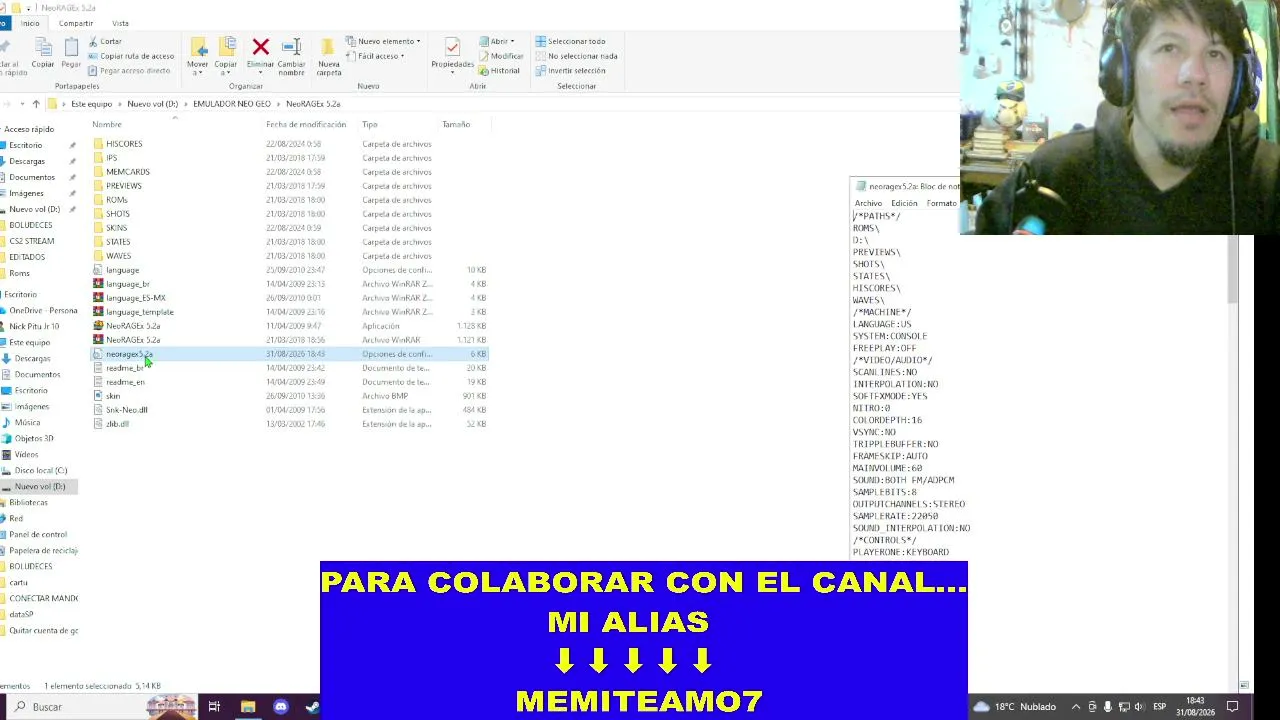Open Archivo menu in Bloc de notas

click(868, 203)
